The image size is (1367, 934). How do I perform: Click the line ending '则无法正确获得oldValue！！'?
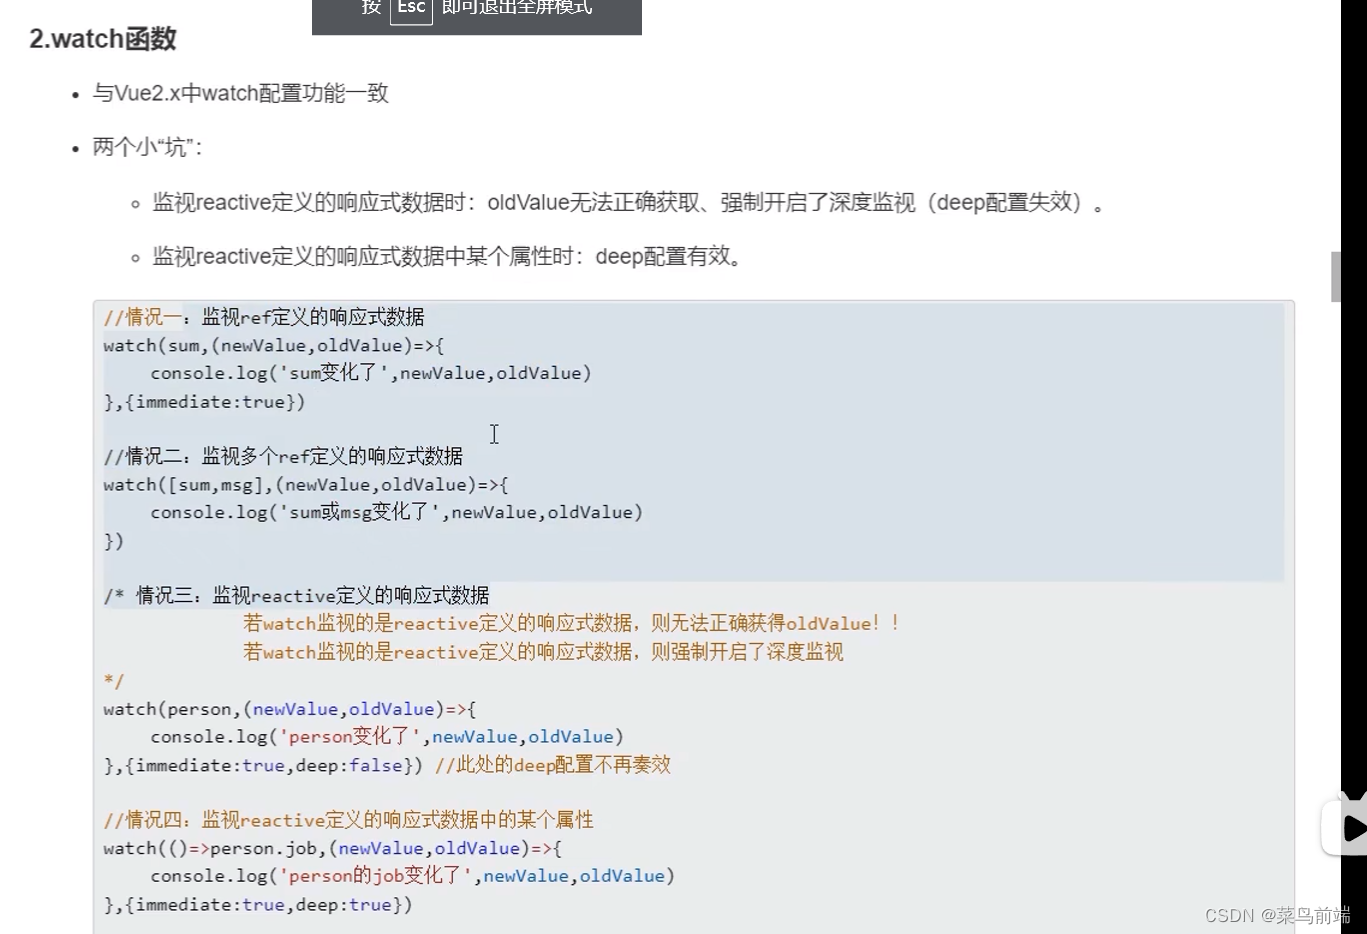pos(571,624)
